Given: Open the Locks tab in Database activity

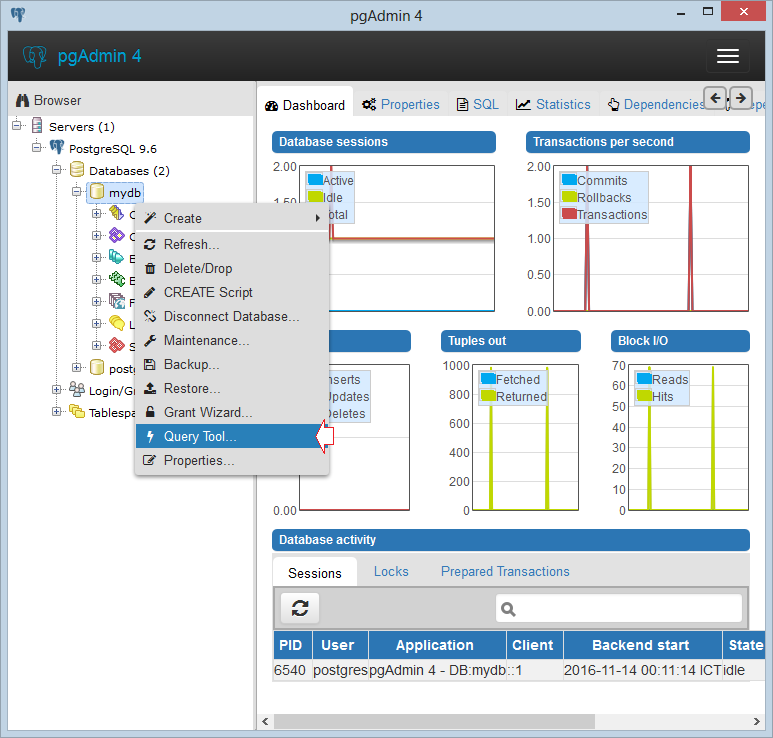Looking at the screenshot, I should click(391, 571).
